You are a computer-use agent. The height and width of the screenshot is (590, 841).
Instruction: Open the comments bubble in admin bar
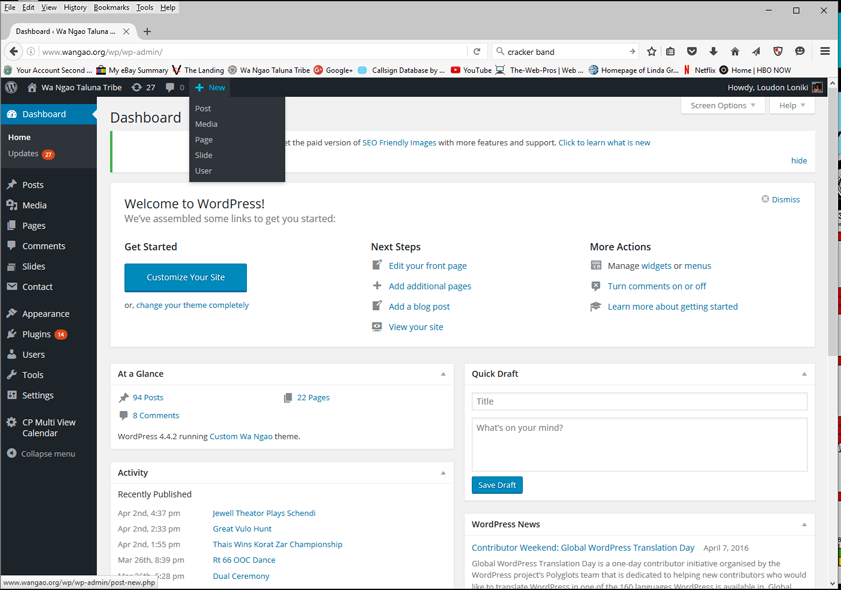[x=175, y=87]
